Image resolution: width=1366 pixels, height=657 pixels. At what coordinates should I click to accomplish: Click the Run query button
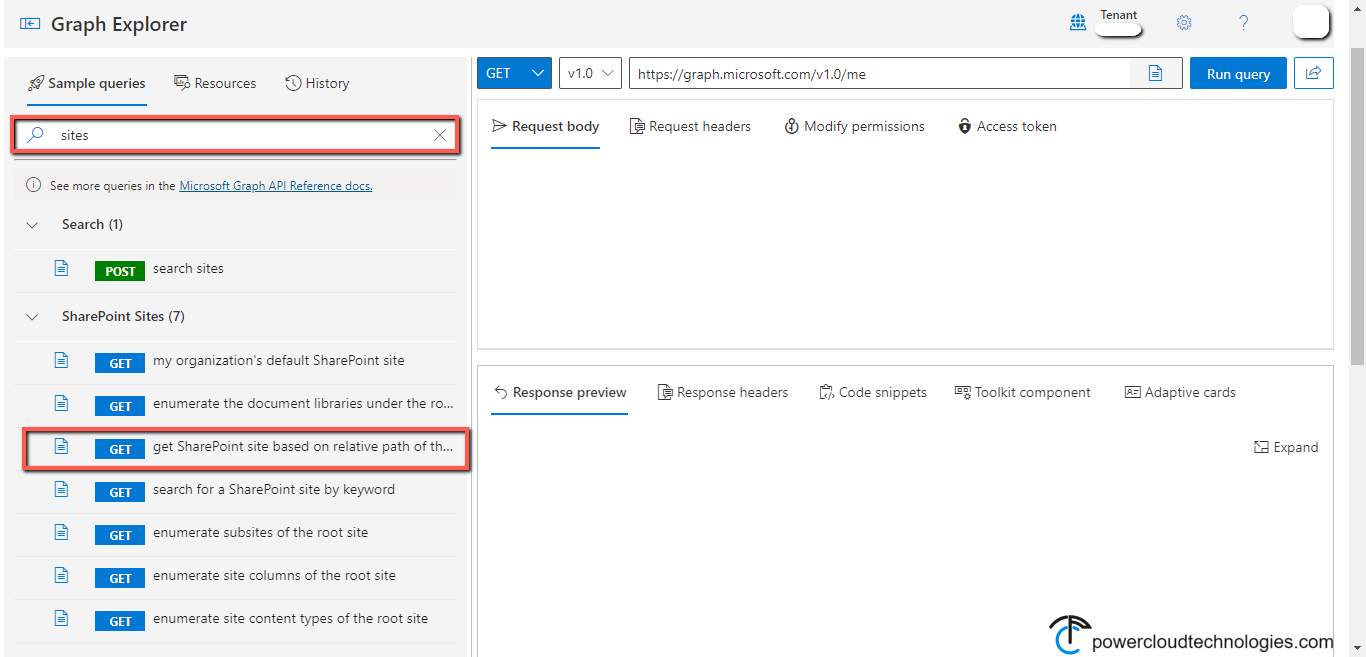[1238, 73]
